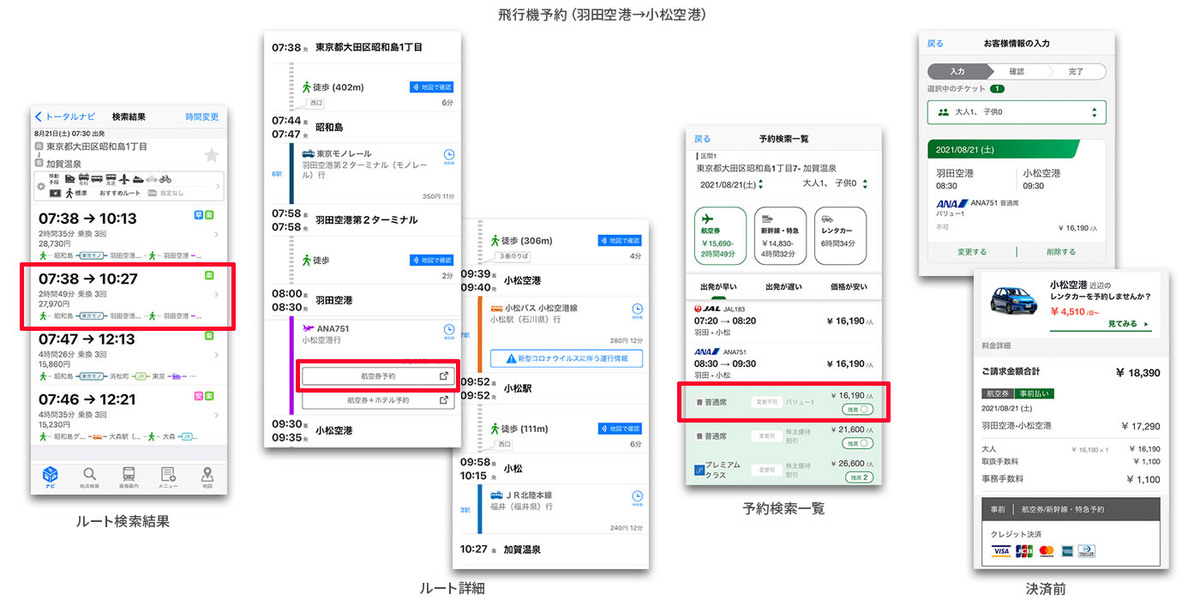
Task: Select the 完了 progress step
Action: (1075, 72)
